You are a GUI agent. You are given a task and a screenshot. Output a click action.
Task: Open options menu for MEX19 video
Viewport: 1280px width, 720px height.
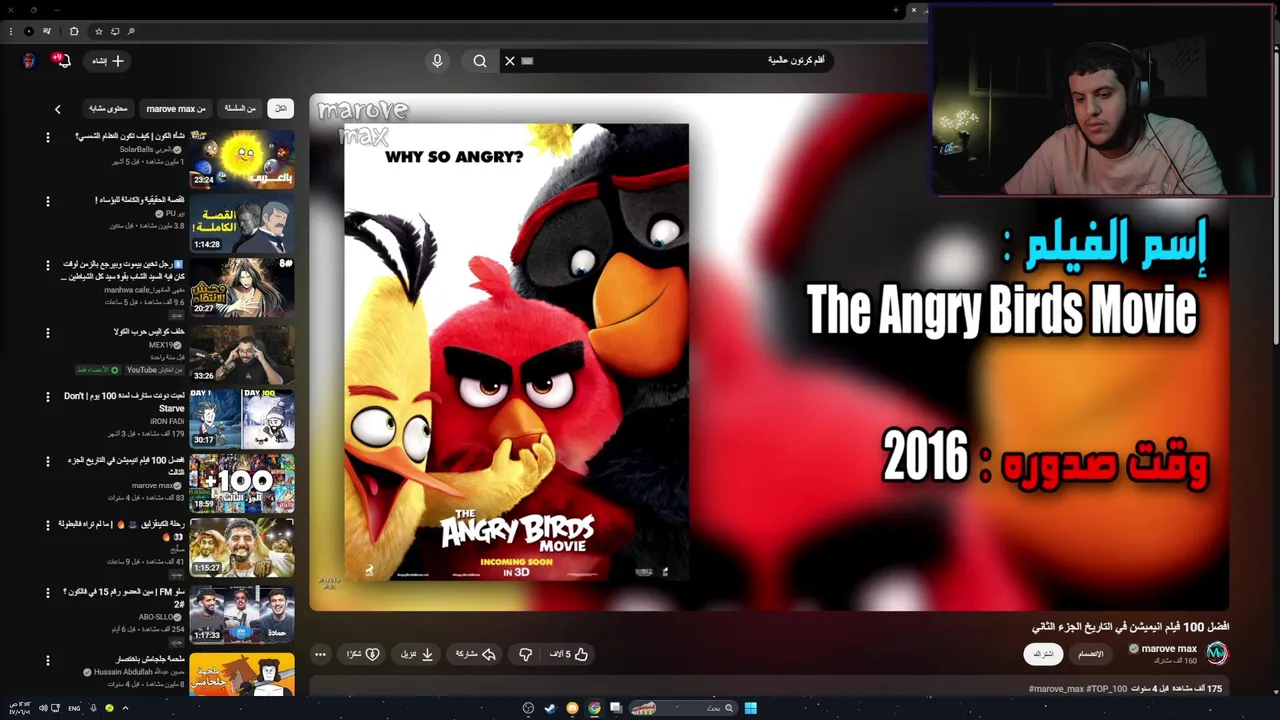coord(47,331)
